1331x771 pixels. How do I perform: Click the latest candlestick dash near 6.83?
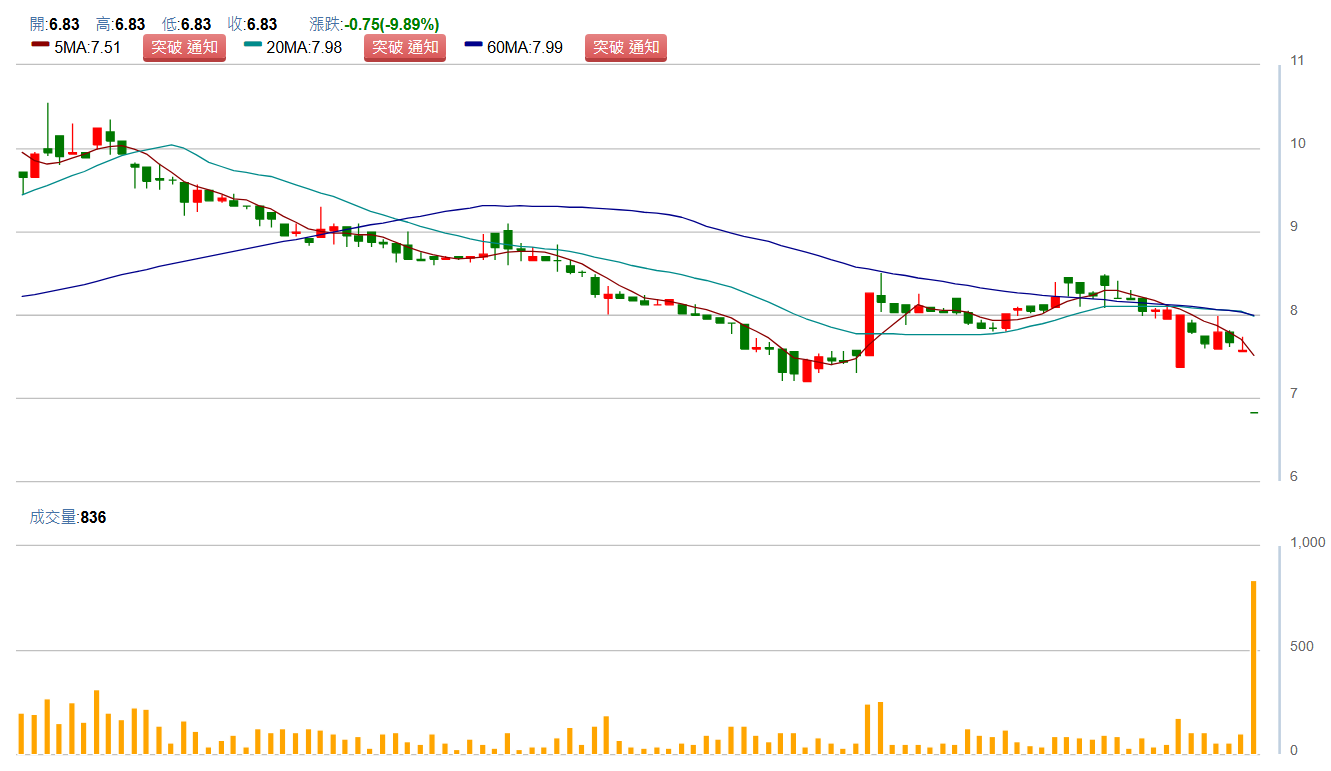pos(1254,412)
